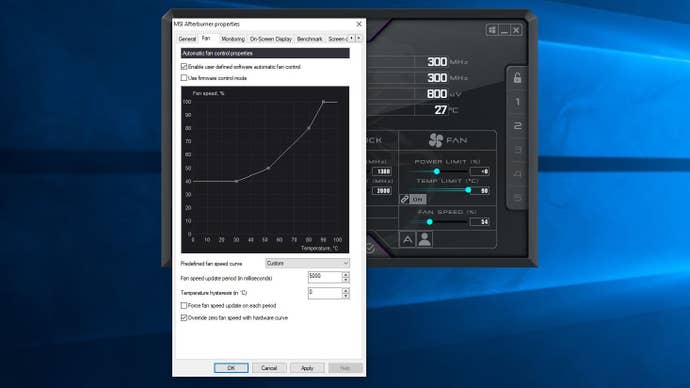The height and width of the screenshot is (388, 690).
Task: Open the On-Screen Display tab
Action: (271, 39)
